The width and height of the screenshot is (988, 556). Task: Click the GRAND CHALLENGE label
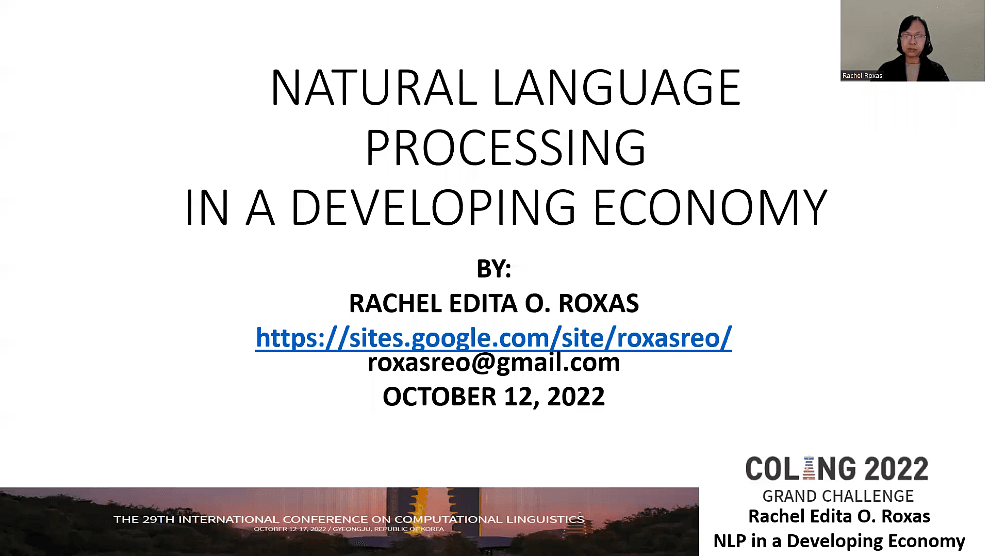838,496
